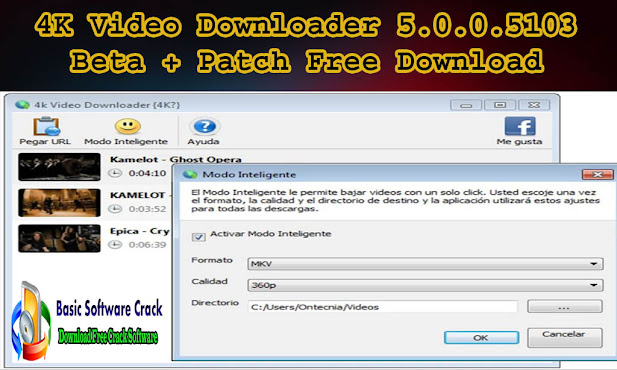Click the Directorio path input field
The image size is (617, 370).
[x=382, y=307]
